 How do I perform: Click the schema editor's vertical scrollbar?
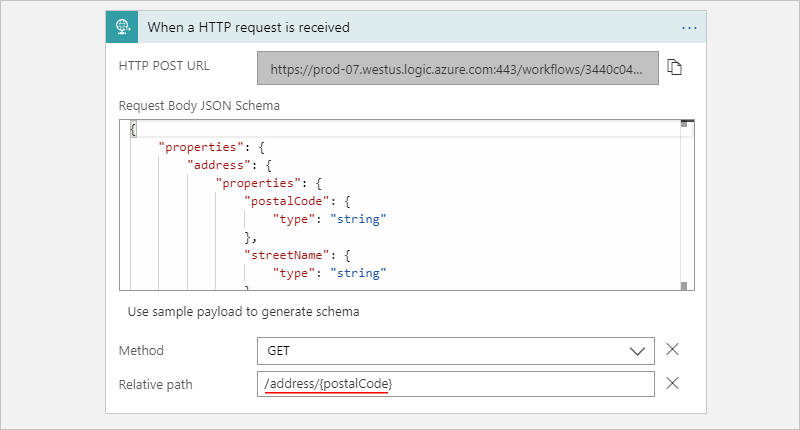[x=685, y=205]
